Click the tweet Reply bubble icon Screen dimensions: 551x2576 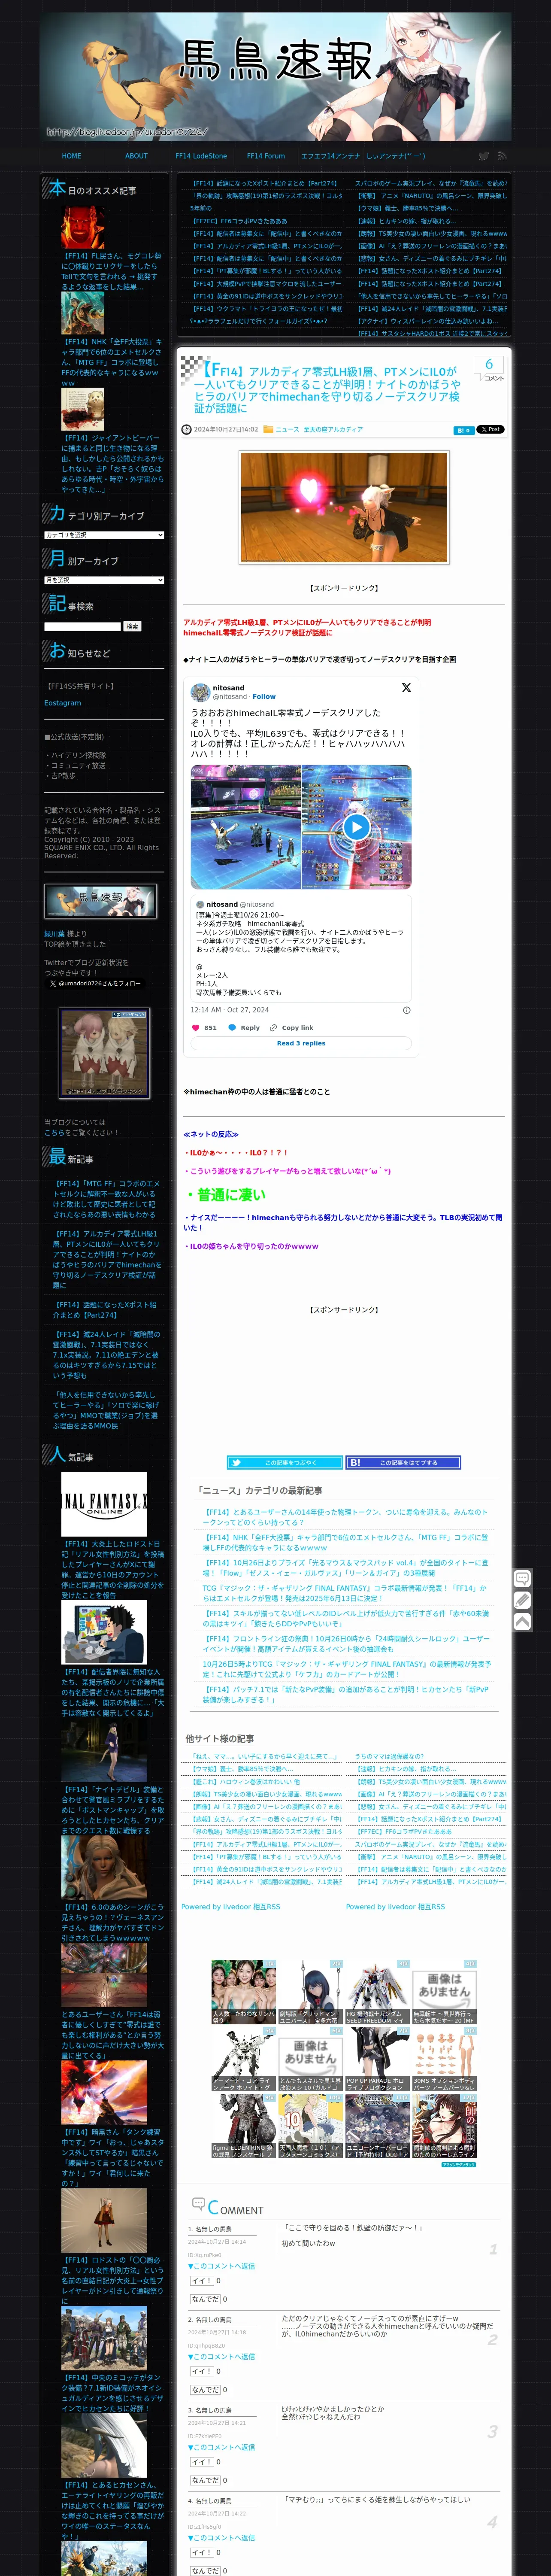(x=232, y=1027)
